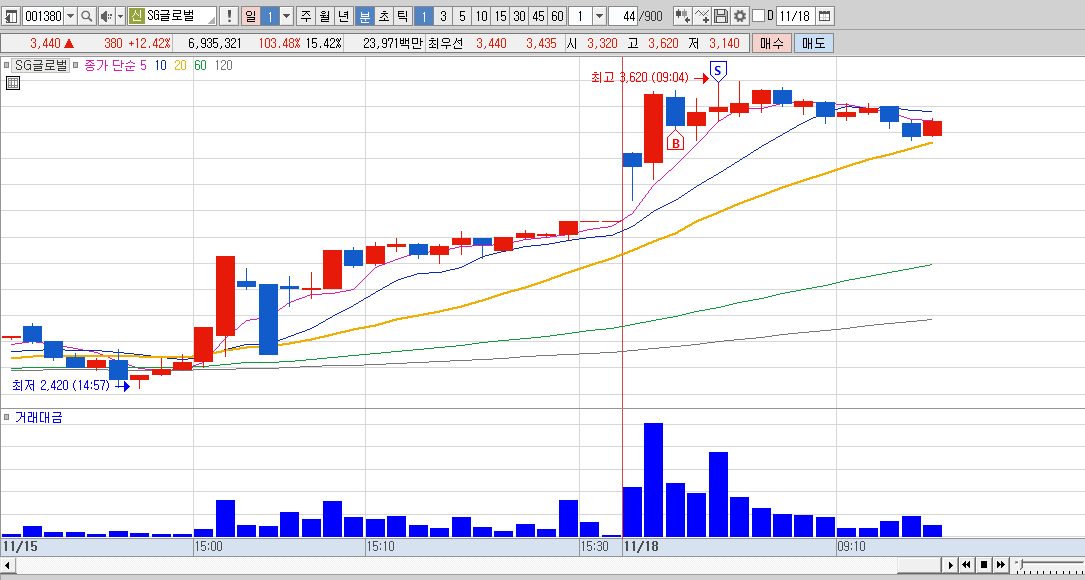
Task: Select the 3-minute interval button
Action: pos(443,16)
